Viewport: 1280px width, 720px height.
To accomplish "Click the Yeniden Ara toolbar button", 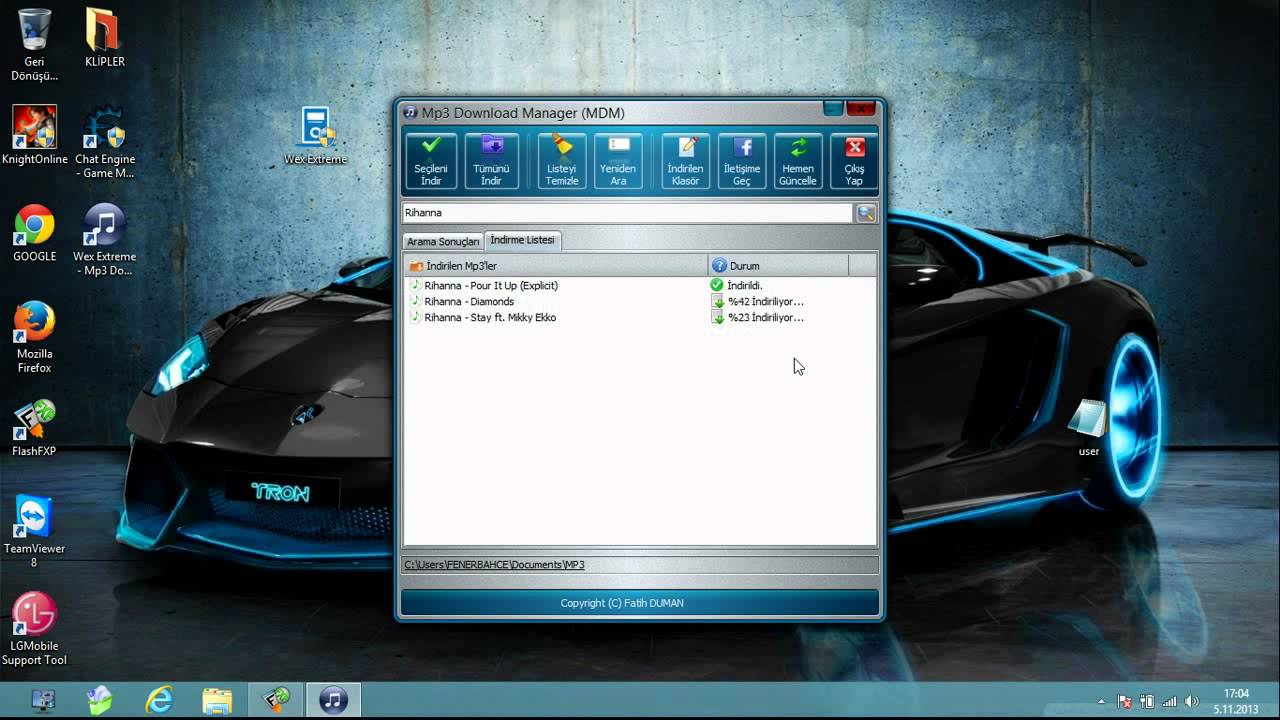I will pos(618,161).
